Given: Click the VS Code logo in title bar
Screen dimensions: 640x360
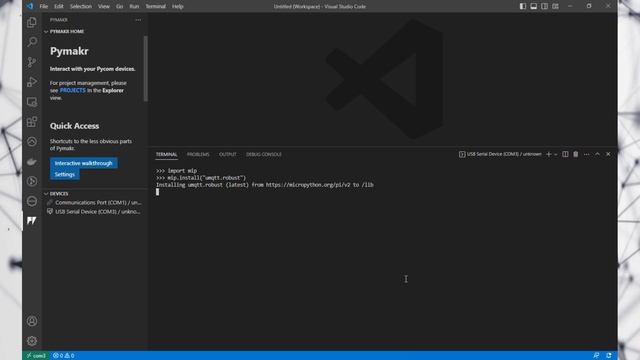Looking at the screenshot, I should pos(29,6).
